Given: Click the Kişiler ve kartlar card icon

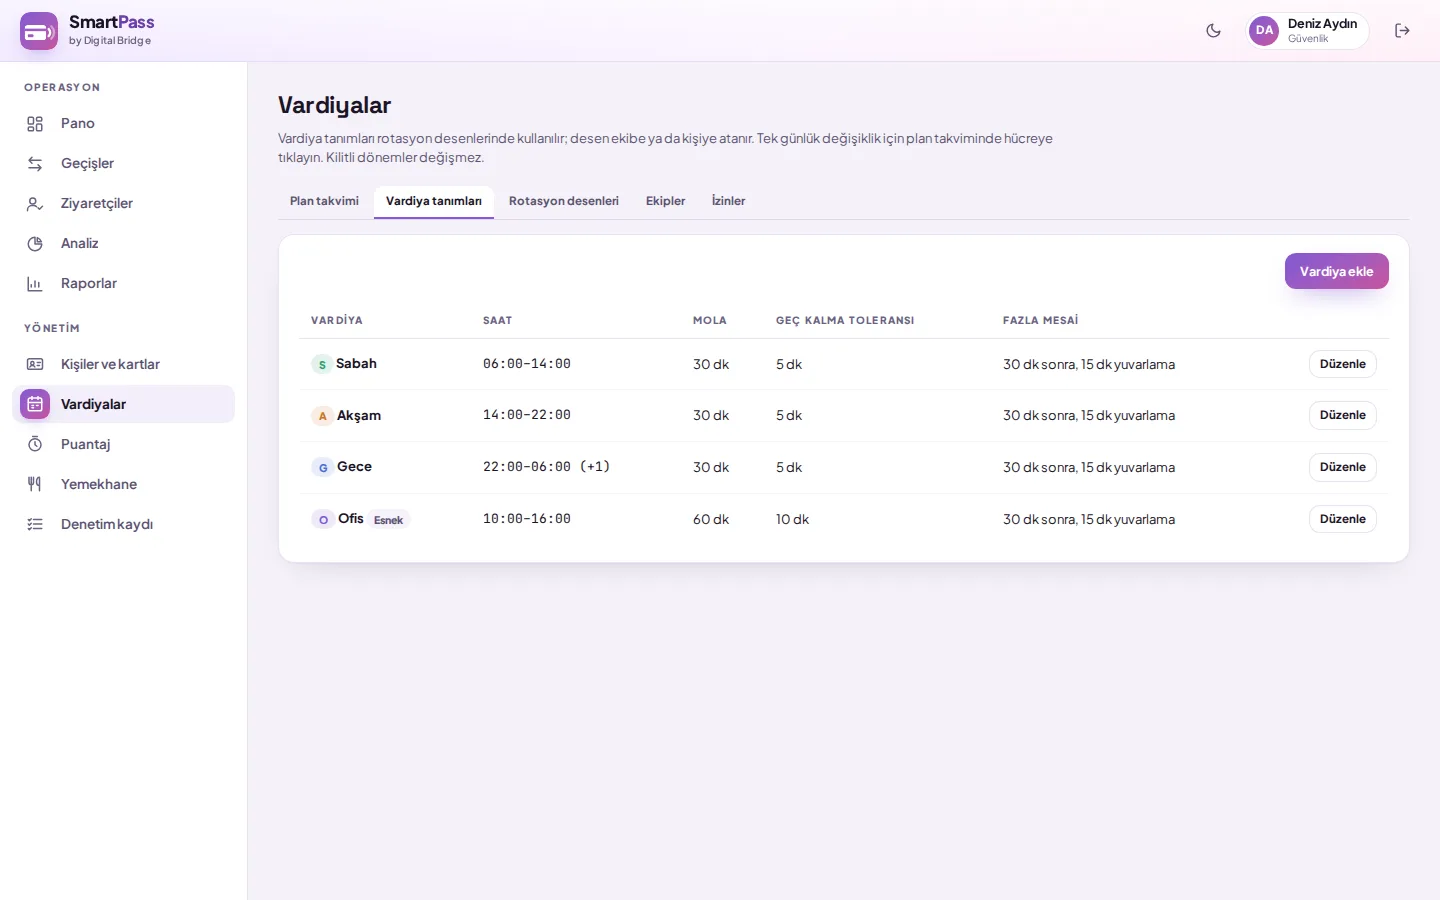Looking at the screenshot, I should 35,364.
